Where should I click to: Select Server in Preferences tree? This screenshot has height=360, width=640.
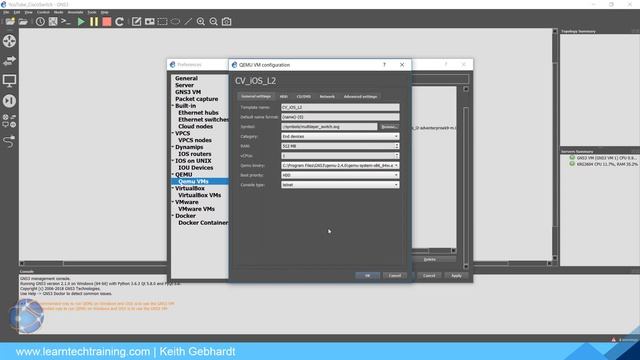pyautogui.click(x=184, y=85)
